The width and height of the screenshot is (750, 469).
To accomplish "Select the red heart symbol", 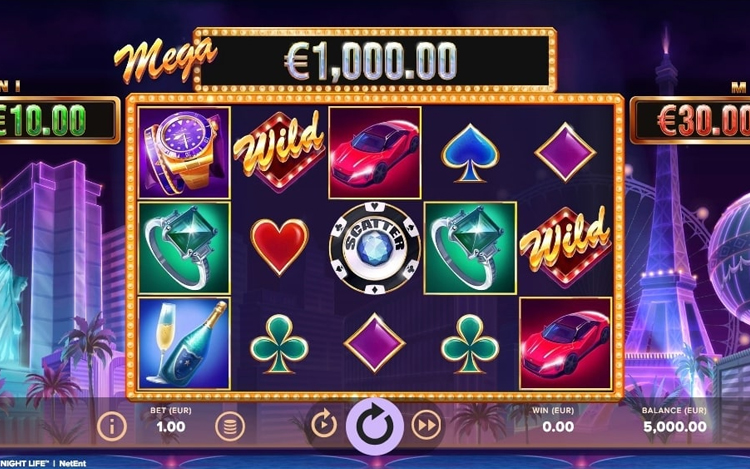I will (x=279, y=247).
